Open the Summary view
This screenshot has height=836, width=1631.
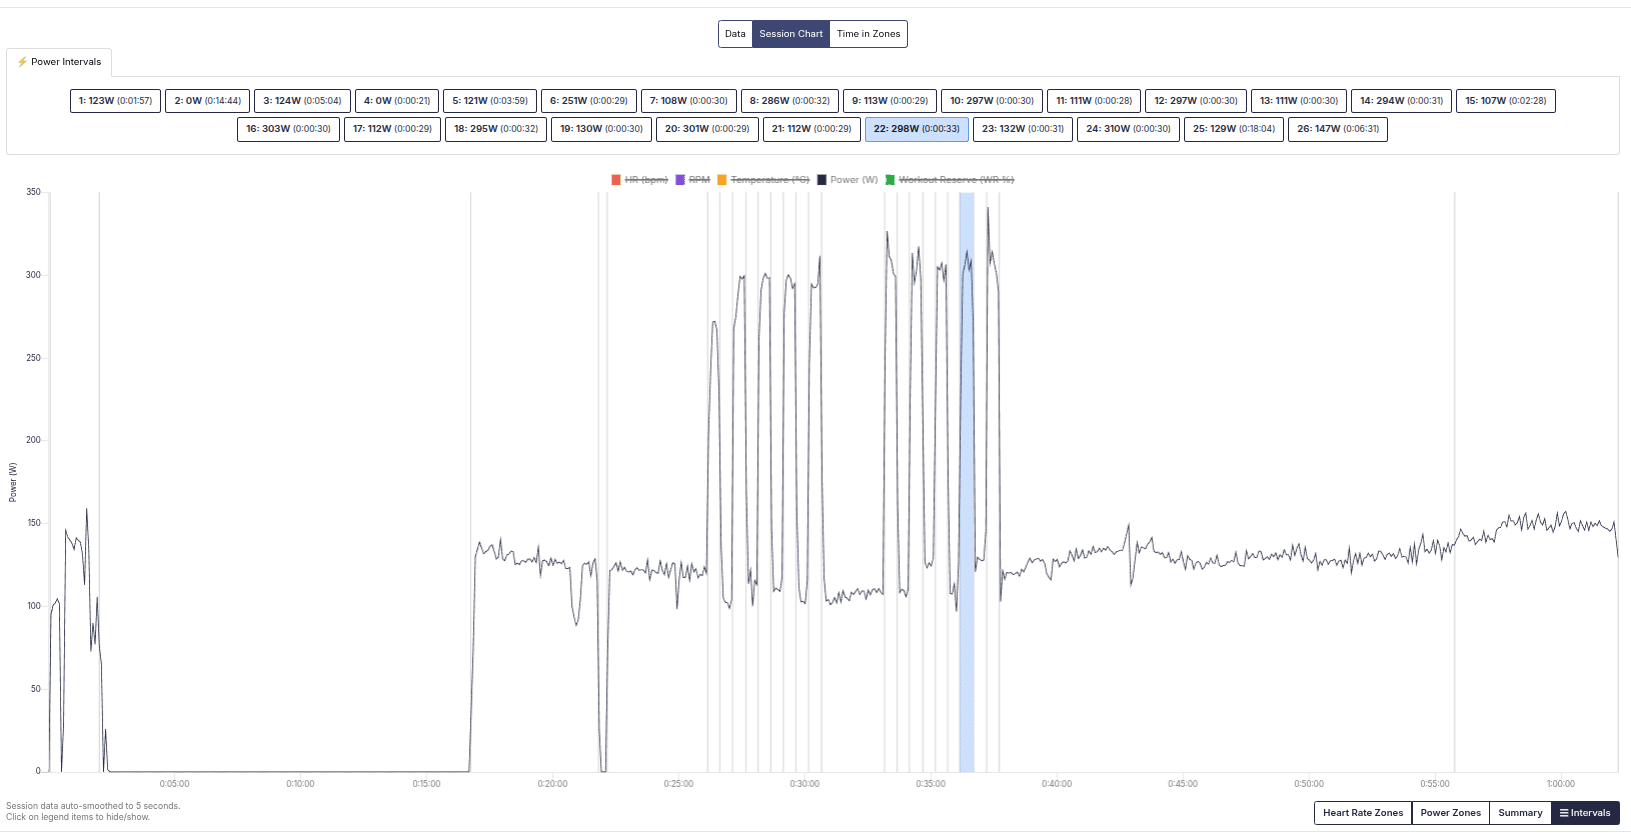coord(1520,813)
